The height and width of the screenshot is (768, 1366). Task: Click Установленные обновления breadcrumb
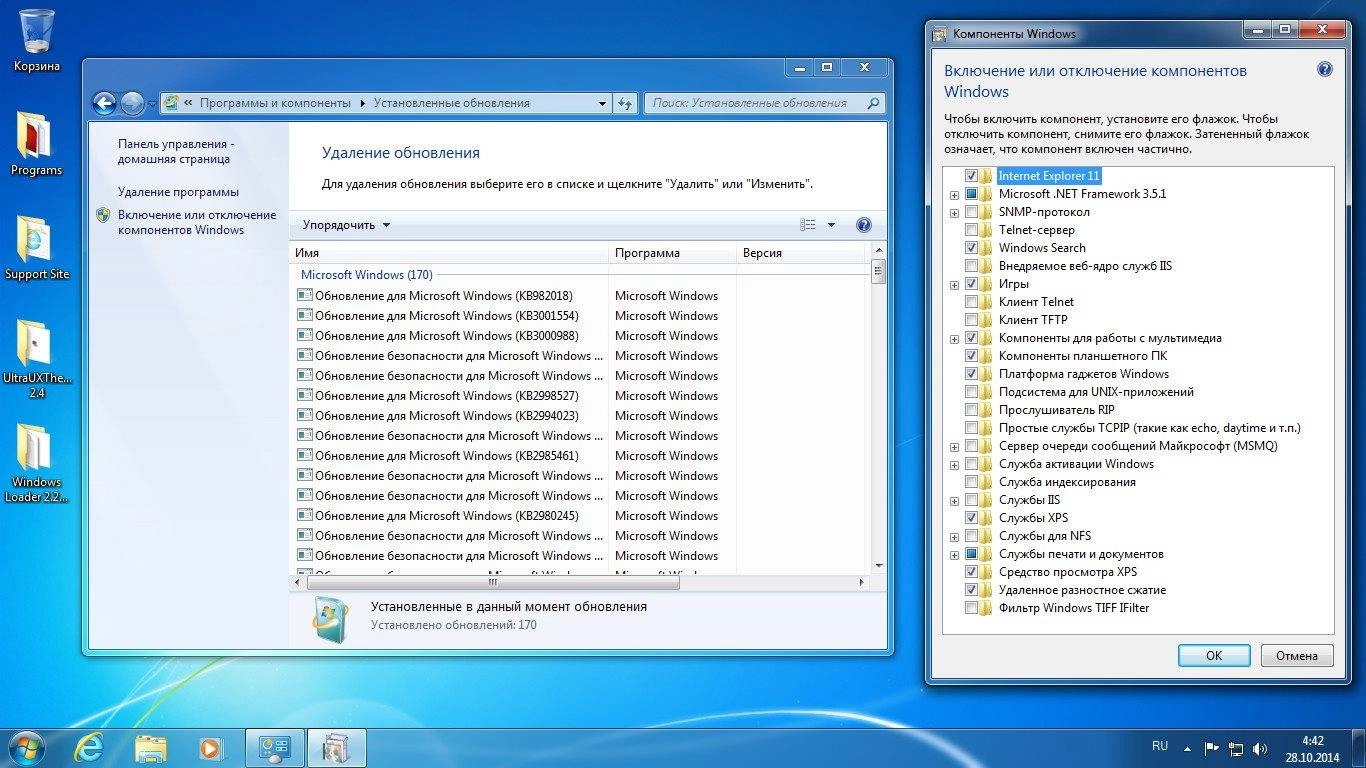pos(451,103)
